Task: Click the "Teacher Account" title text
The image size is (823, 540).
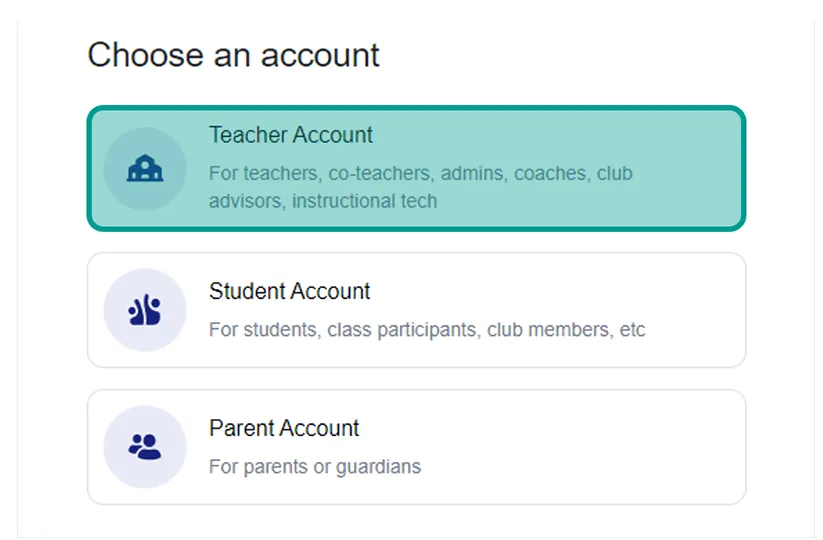Action: pyautogui.click(x=291, y=135)
